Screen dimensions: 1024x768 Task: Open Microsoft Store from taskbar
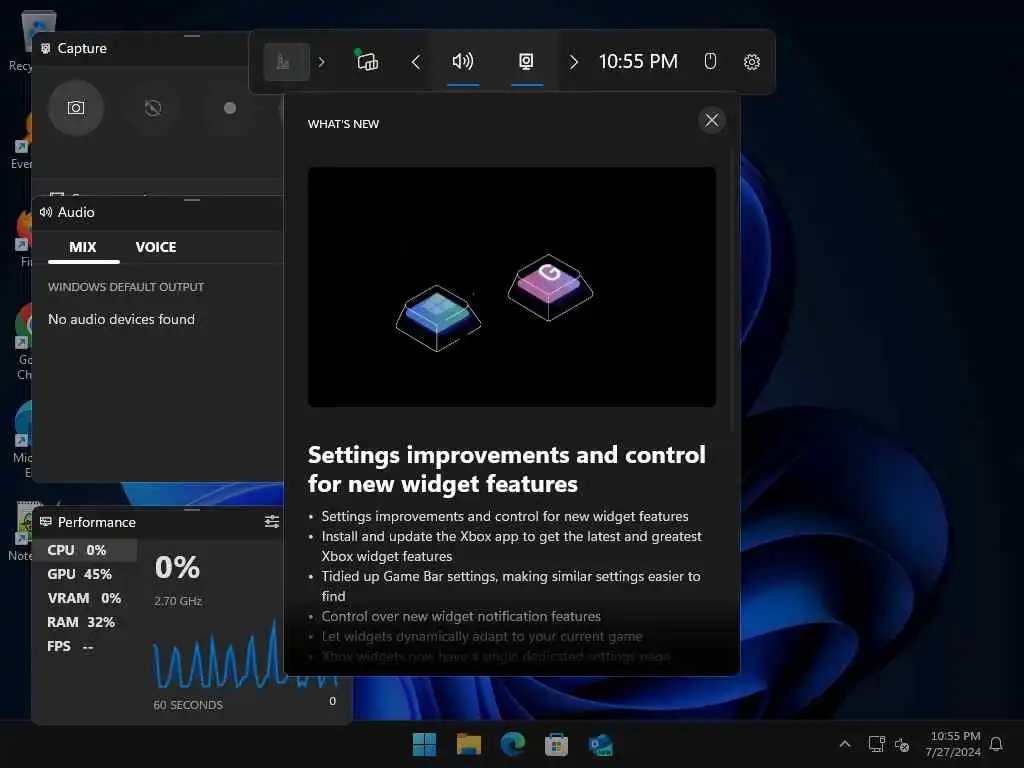[x=556, y=744]
